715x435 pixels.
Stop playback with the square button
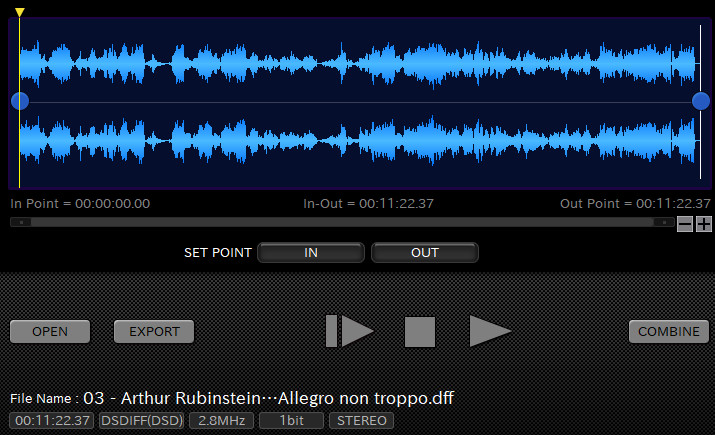click(420, 332)
